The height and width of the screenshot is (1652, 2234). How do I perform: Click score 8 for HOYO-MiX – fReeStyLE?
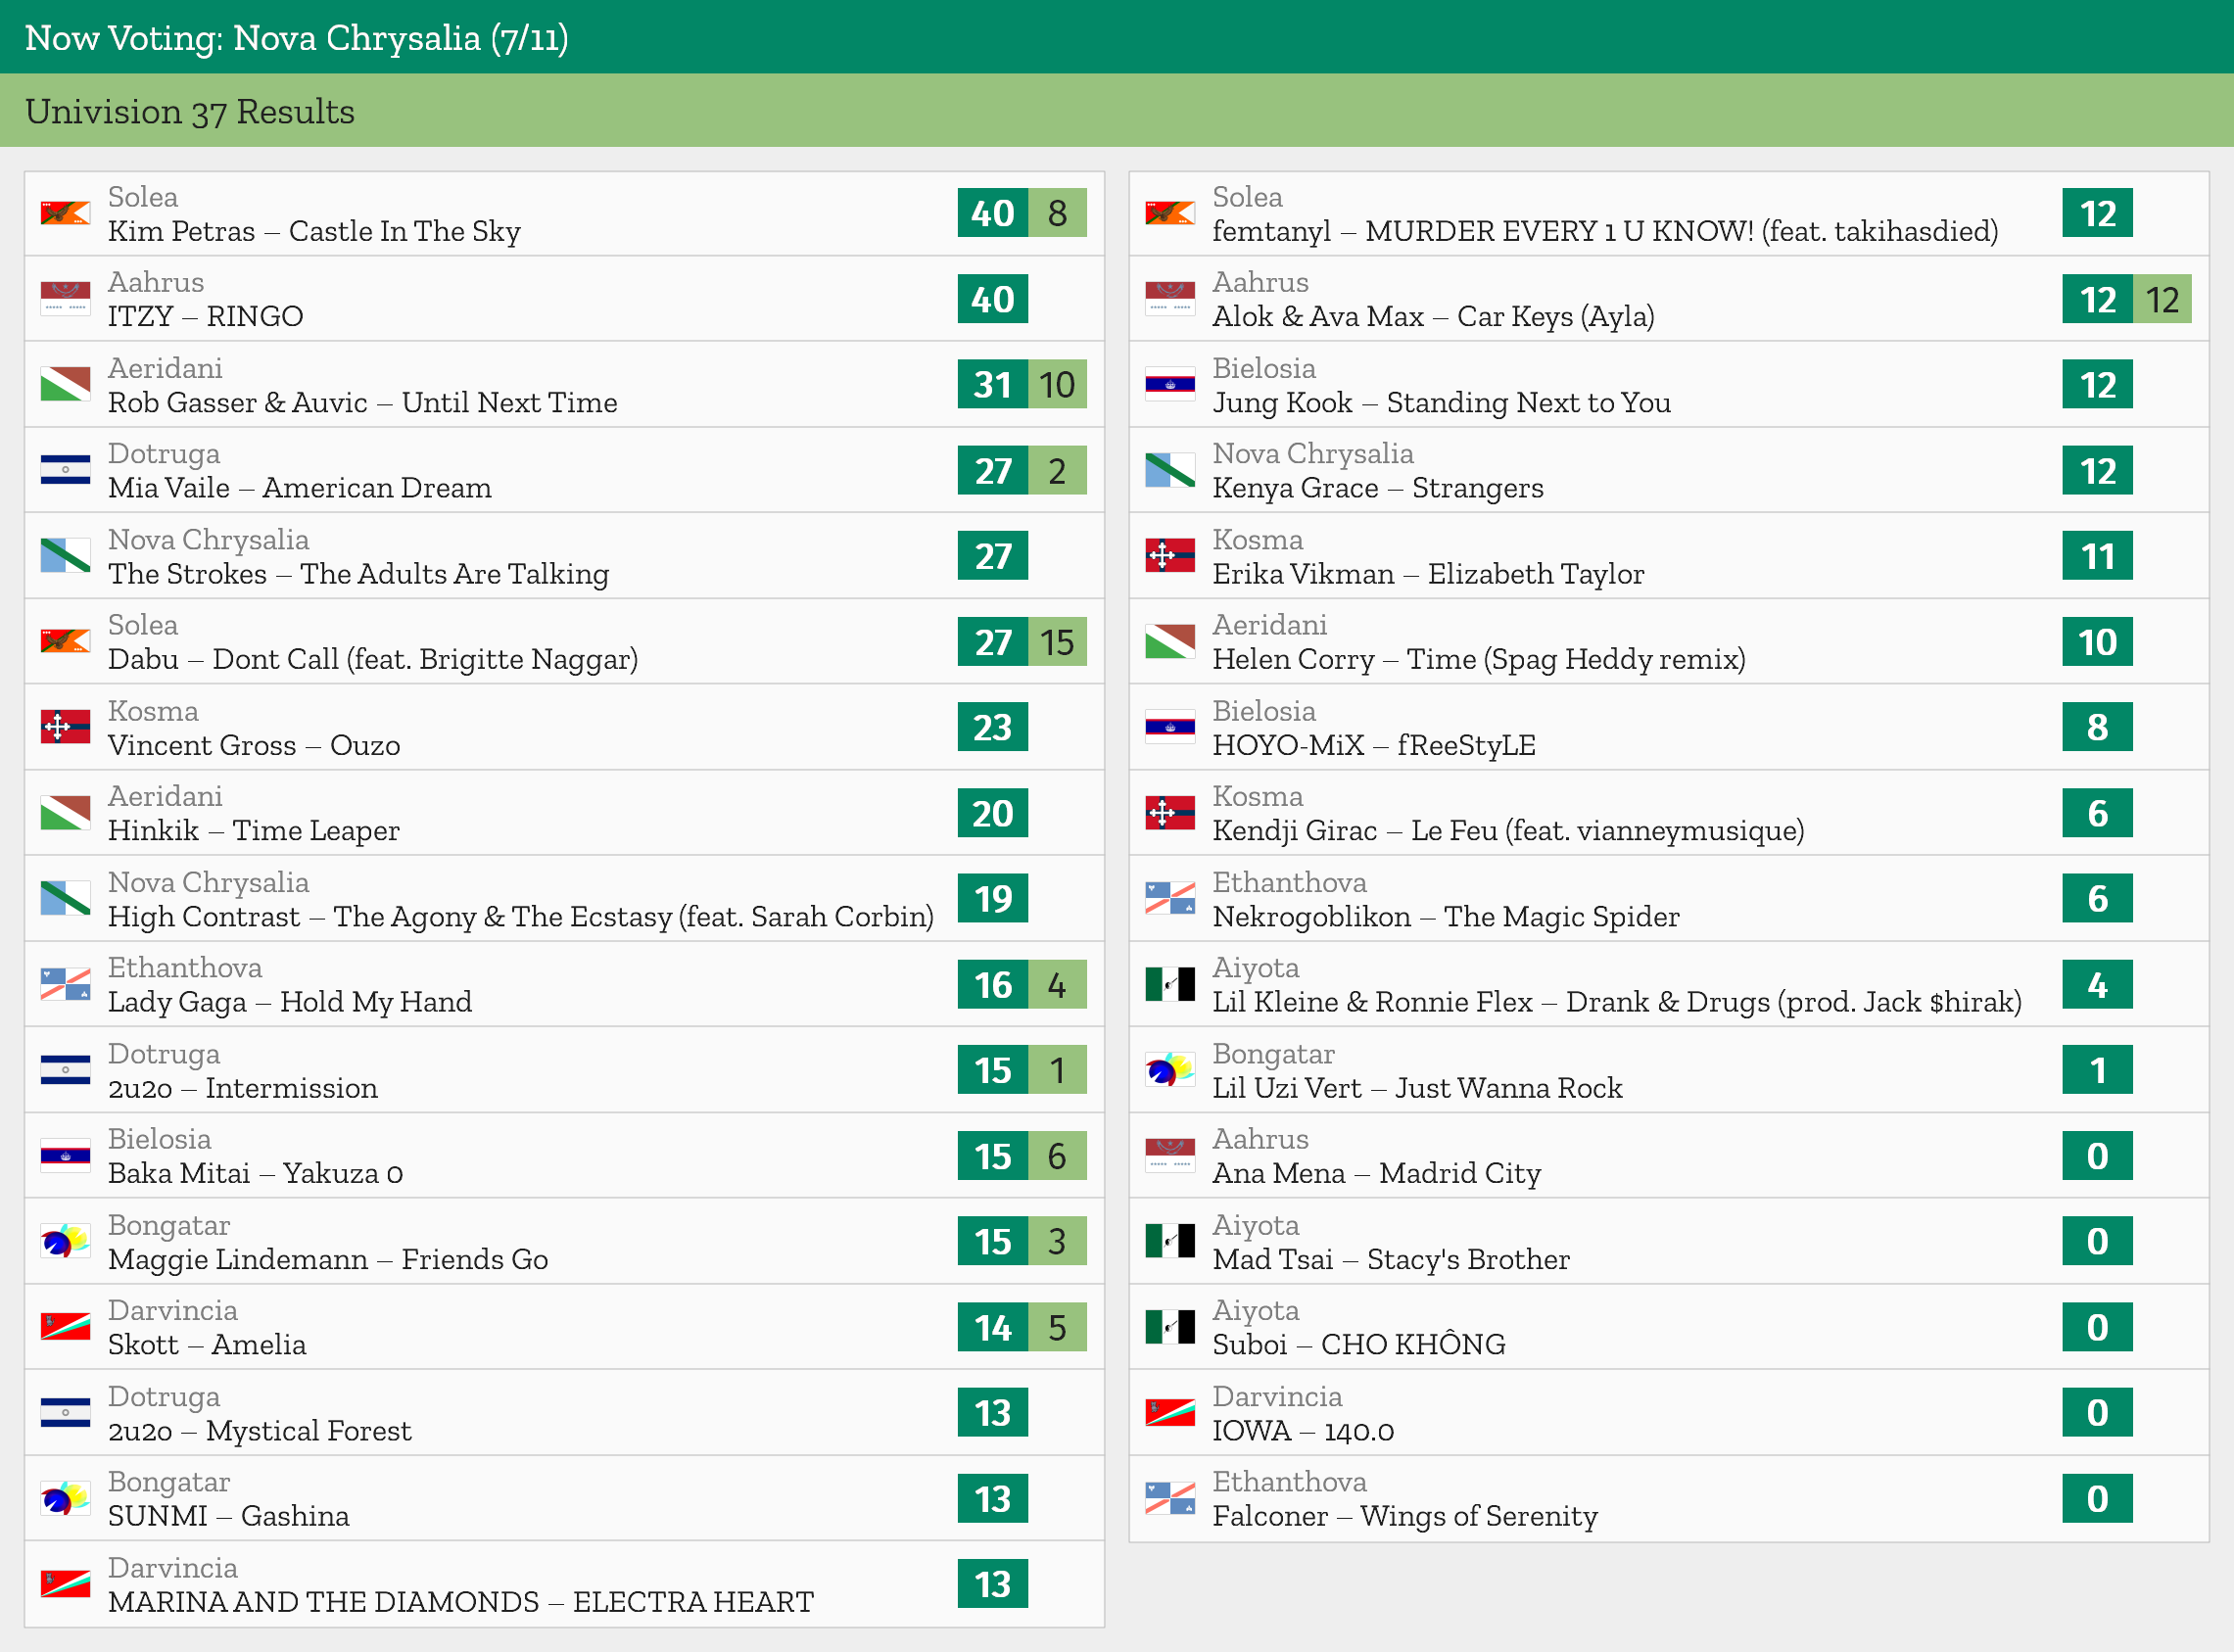point(2097,727)
